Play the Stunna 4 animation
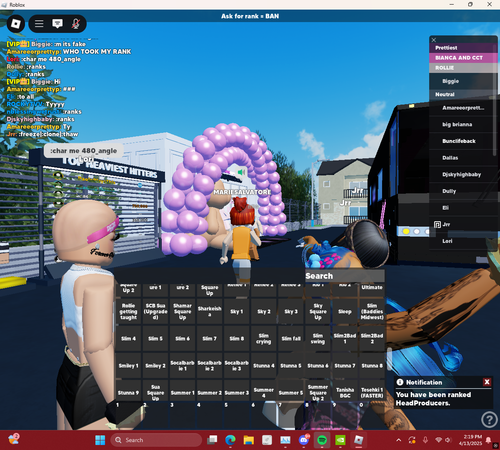This screenshot has width=500, height=450. coord(264,366)
